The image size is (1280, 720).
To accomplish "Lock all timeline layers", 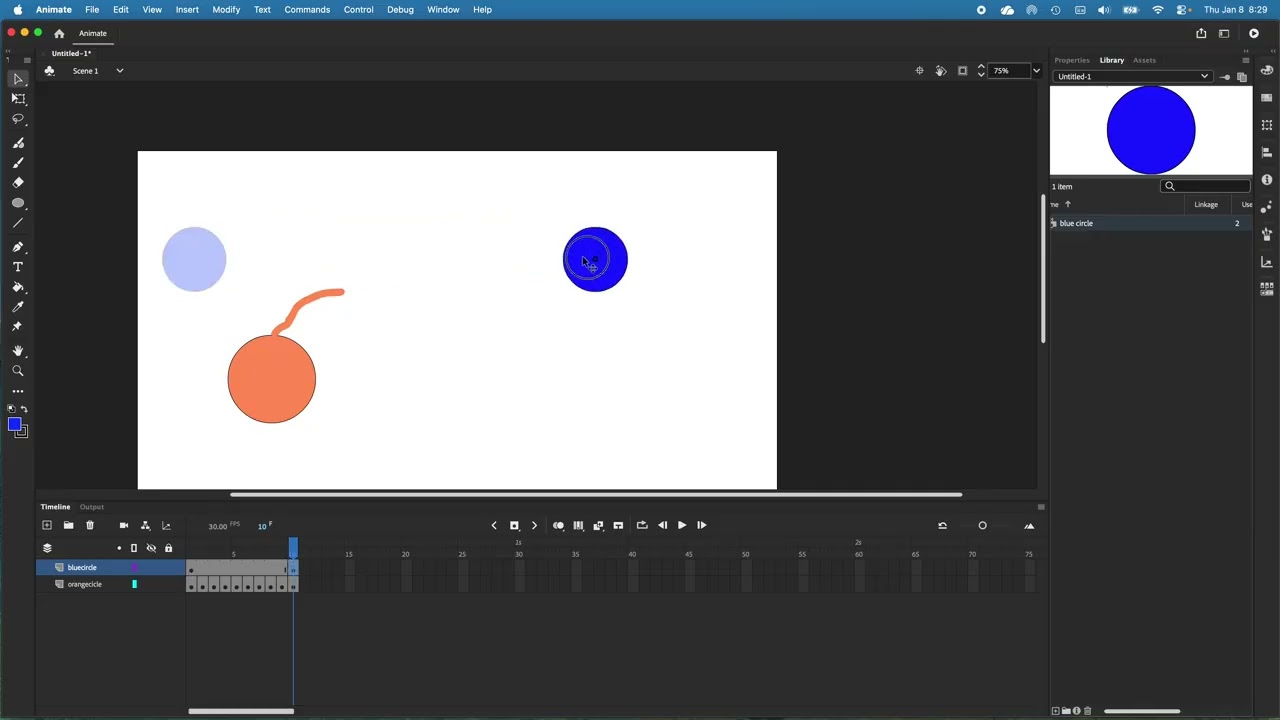I will click(168, 548).
